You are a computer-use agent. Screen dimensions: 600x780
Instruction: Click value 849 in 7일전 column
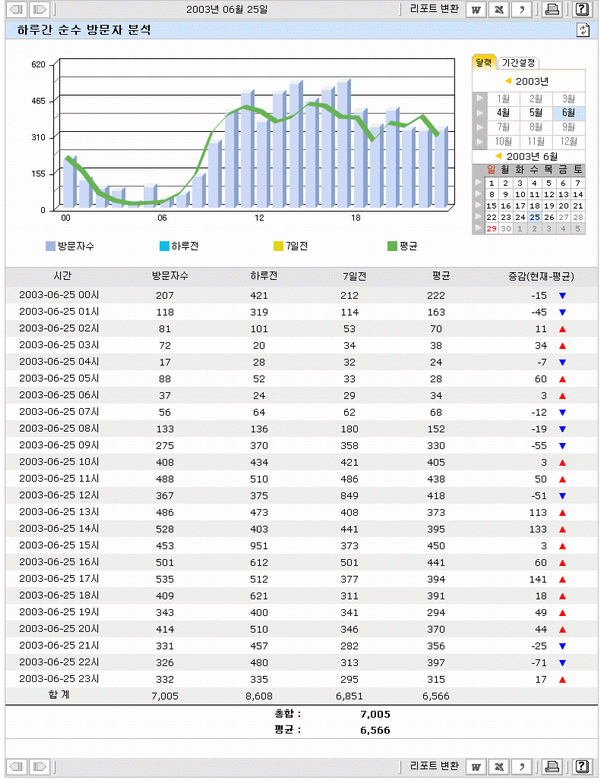(349, 496)
